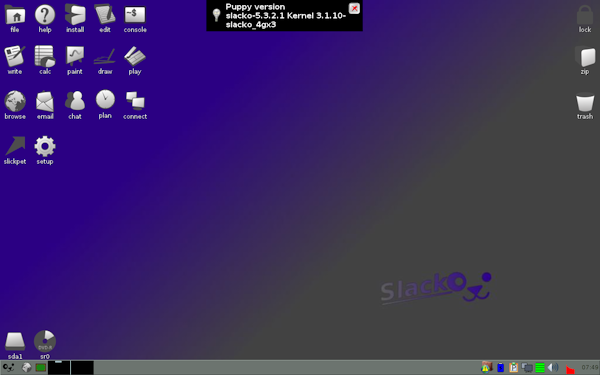Switch to the second virtual desktop

tap(82, 367)
